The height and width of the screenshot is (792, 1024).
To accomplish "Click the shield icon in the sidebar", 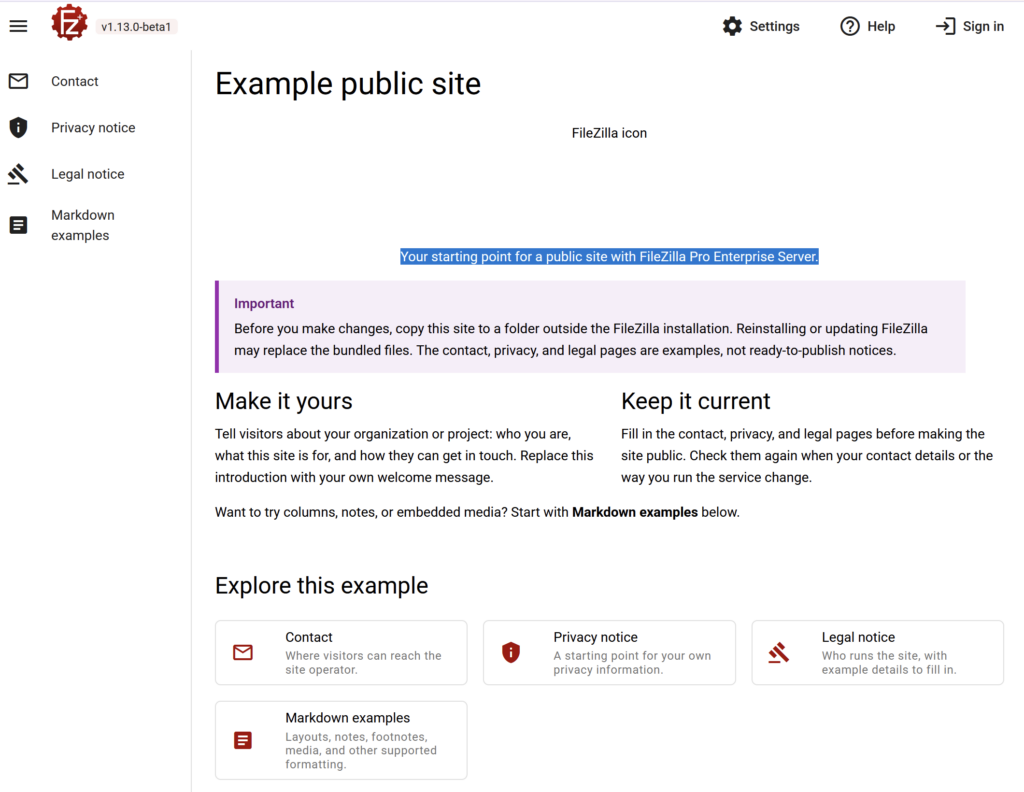I will (x=18, y=127).
